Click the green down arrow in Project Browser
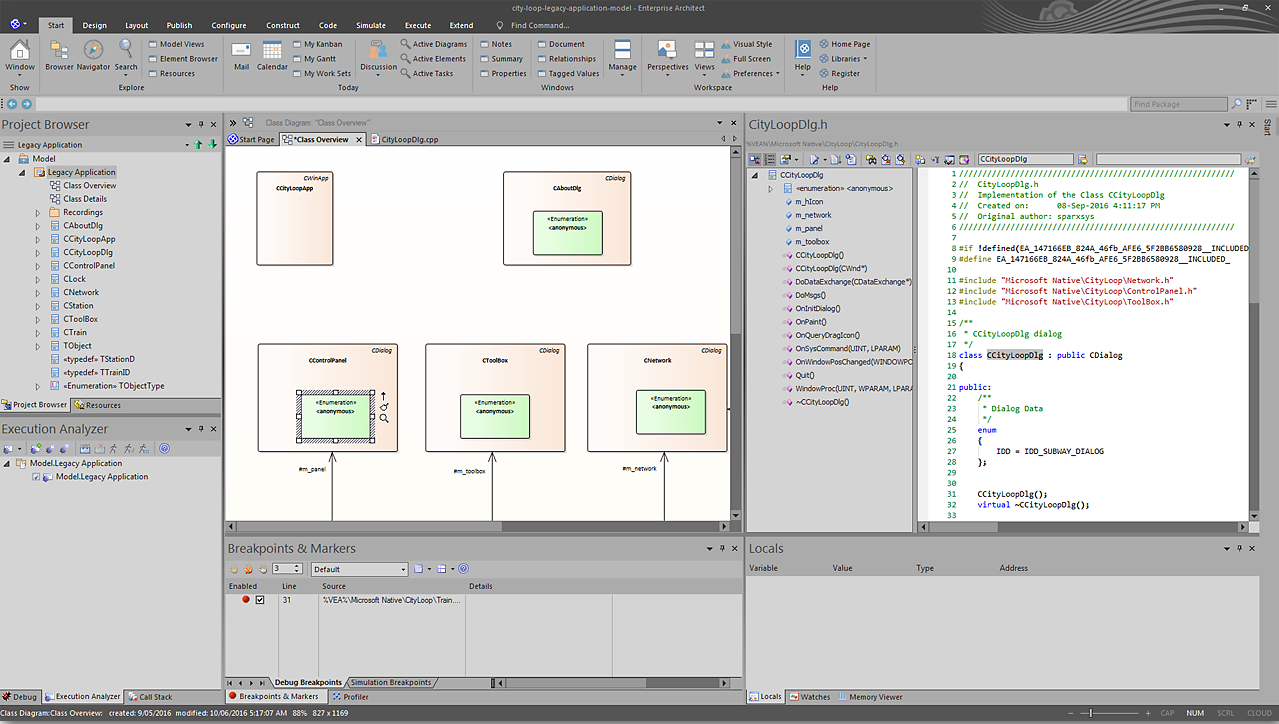 (x=212, y=145)
